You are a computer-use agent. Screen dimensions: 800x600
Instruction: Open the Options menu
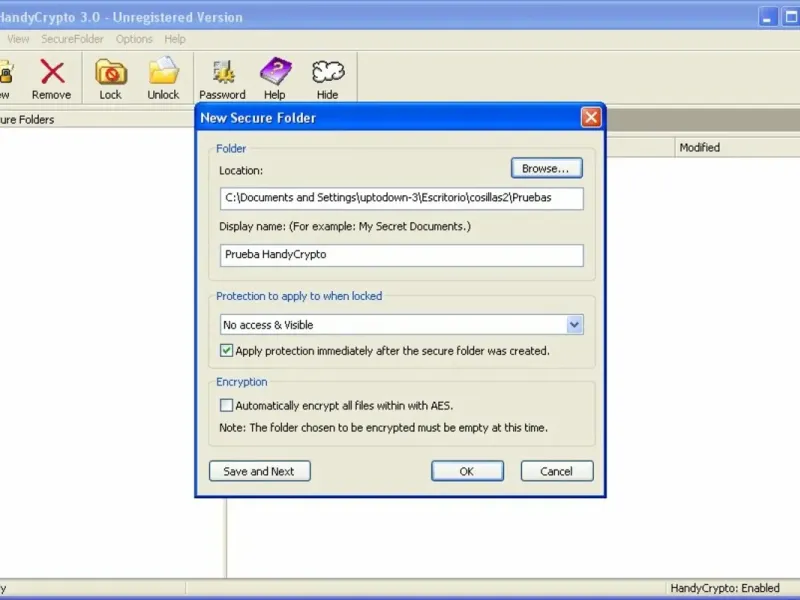134,39
